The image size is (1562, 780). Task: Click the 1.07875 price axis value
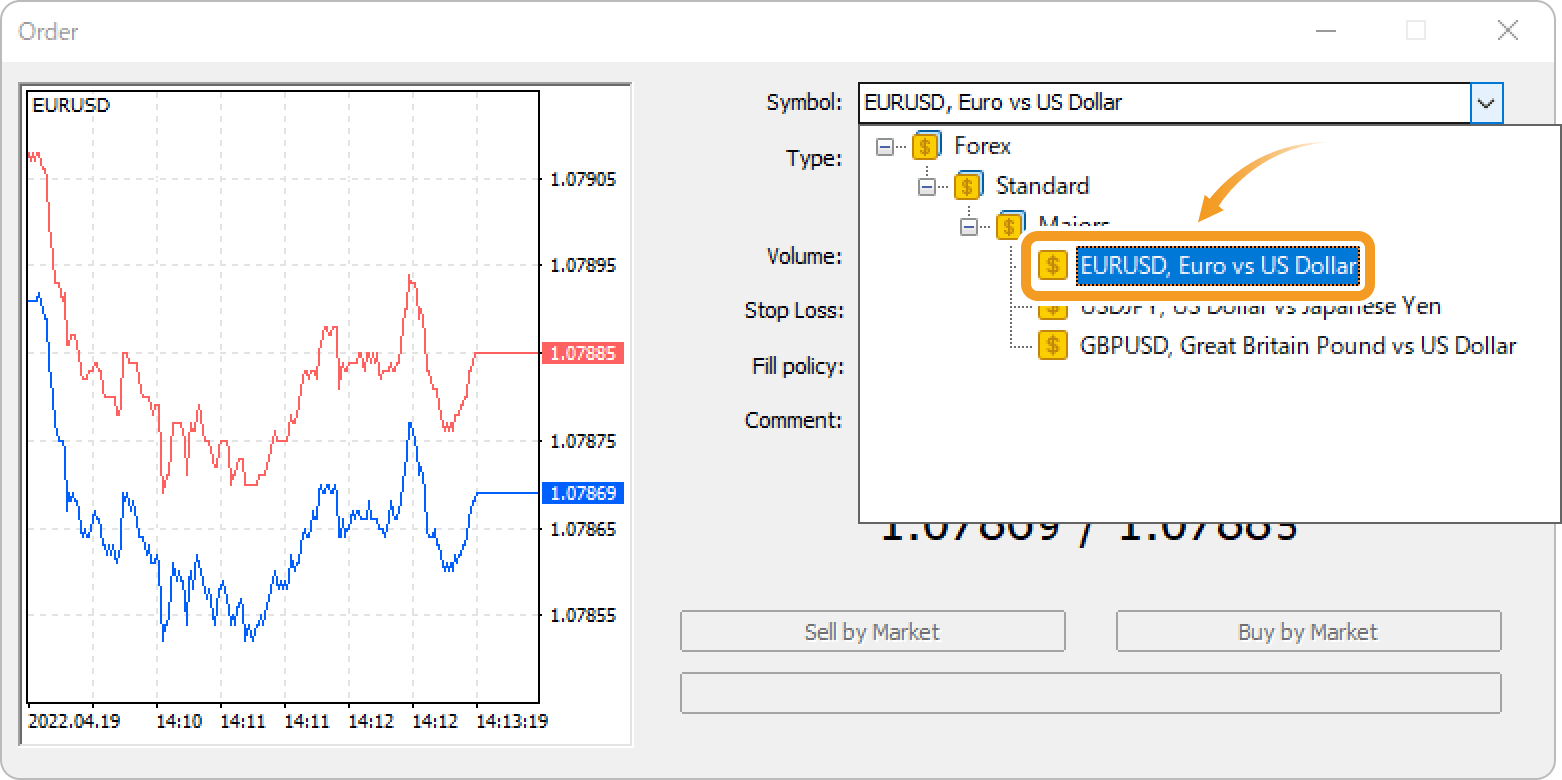[583, 441]
